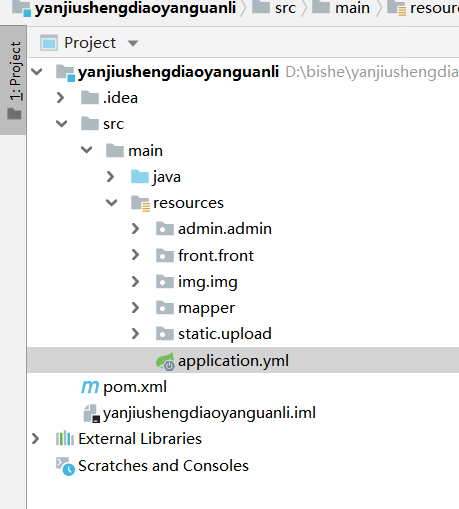Expand the .idea folder
This screenshot has height=509, width=459.
[x=60, y=98]
